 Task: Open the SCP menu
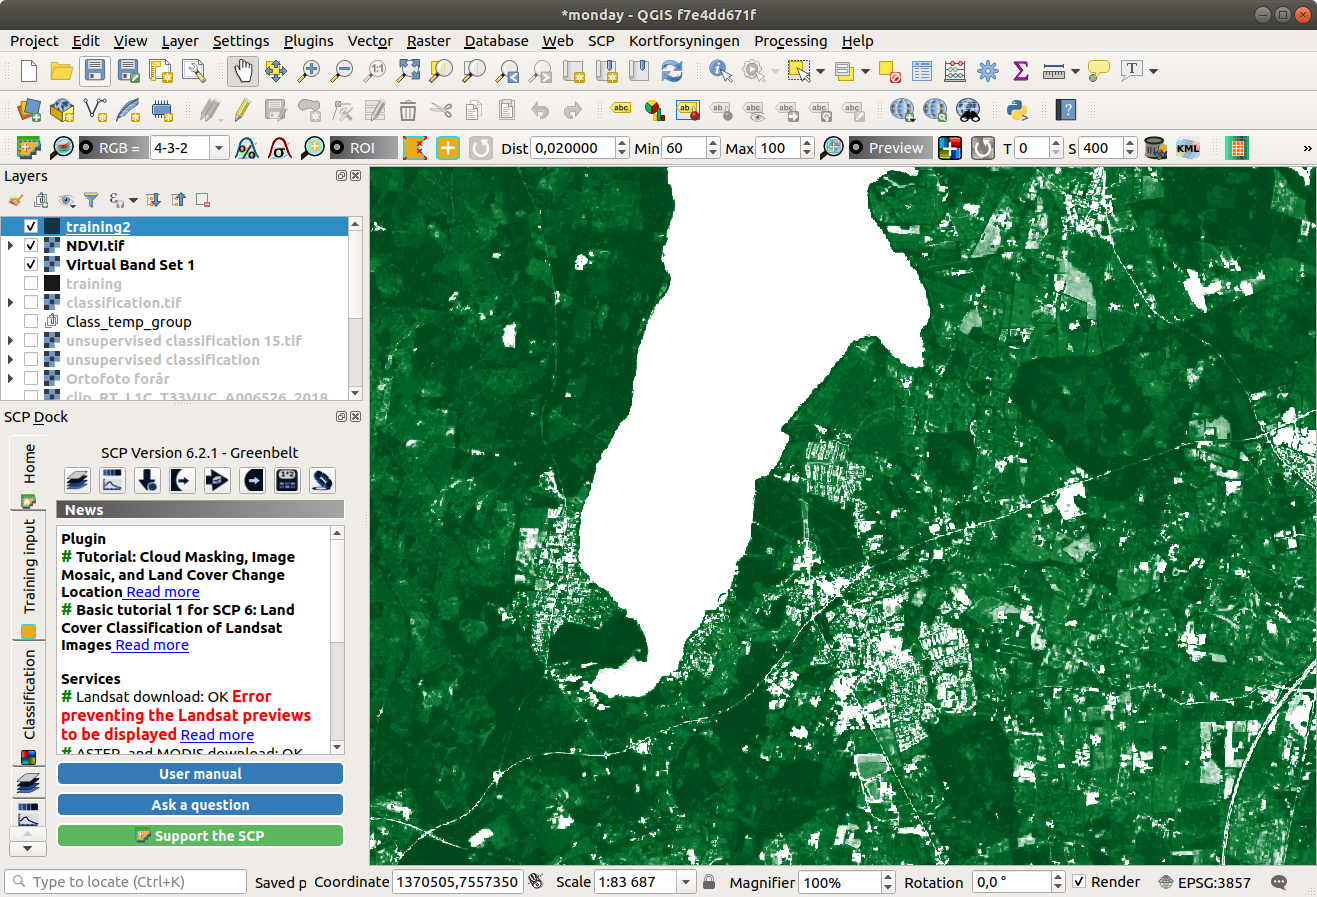coord(601,41)
